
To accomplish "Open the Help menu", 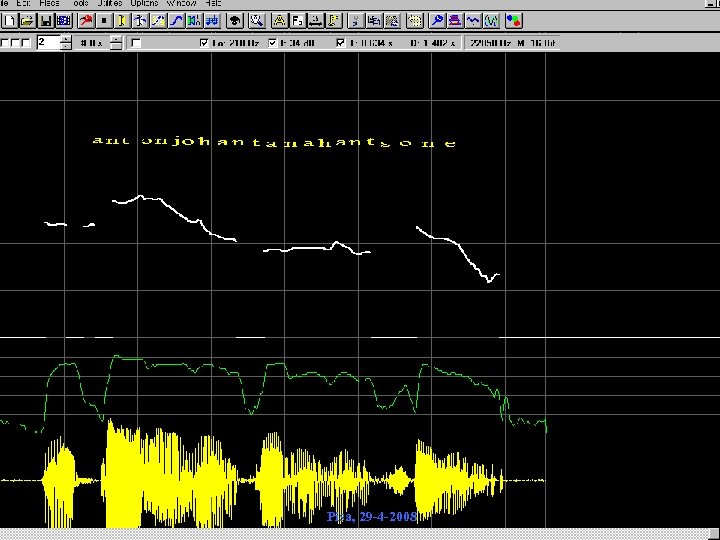I will [213, 3].
